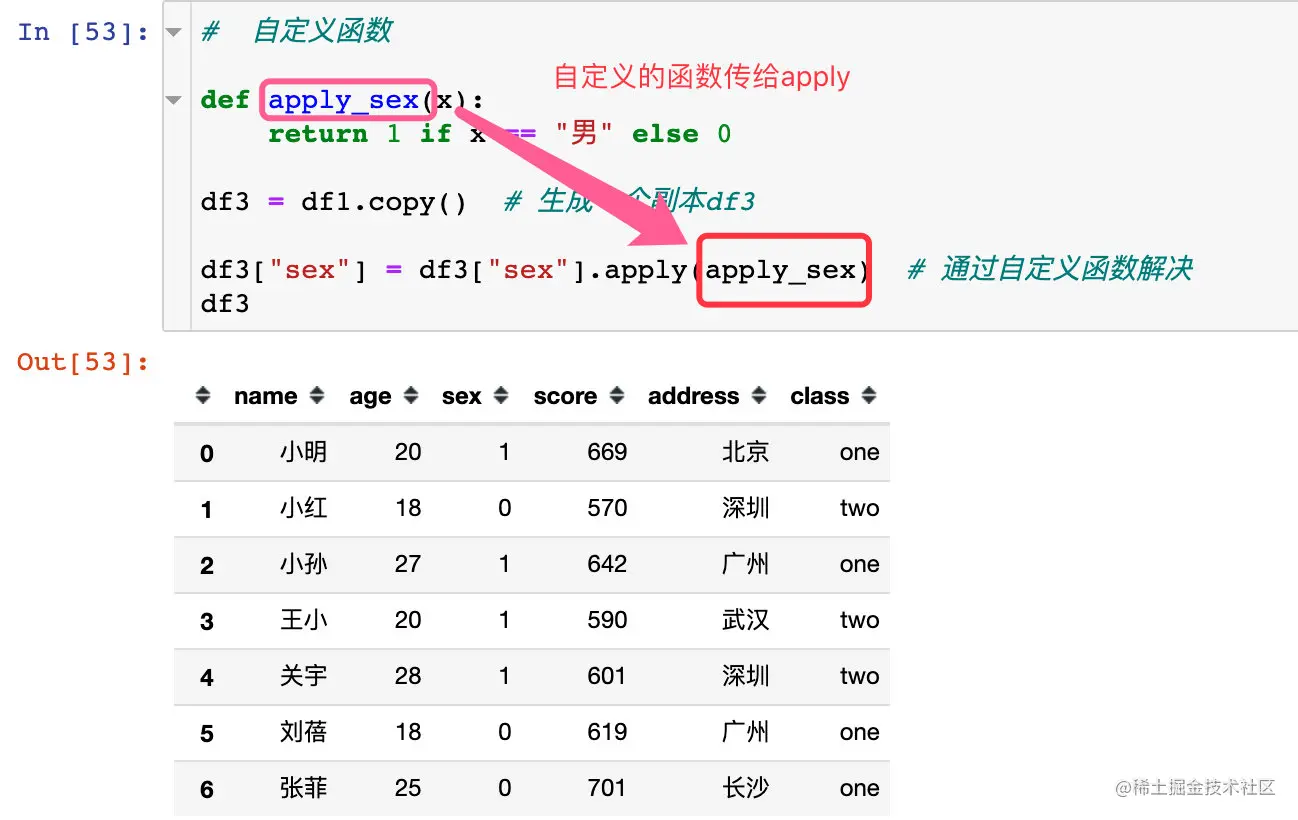Sort table by sex column
Screen dimensions: 1298x820
(501, 396)
